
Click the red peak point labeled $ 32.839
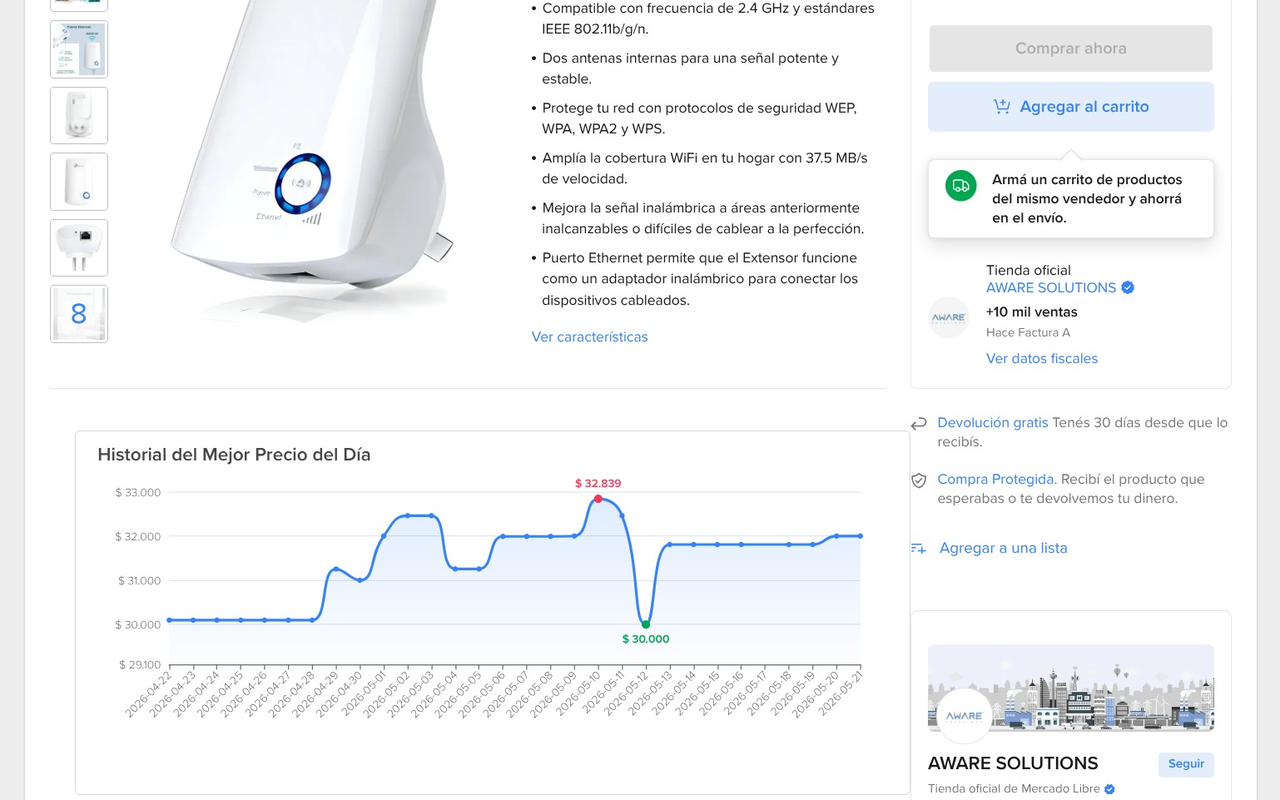(598, 498)
